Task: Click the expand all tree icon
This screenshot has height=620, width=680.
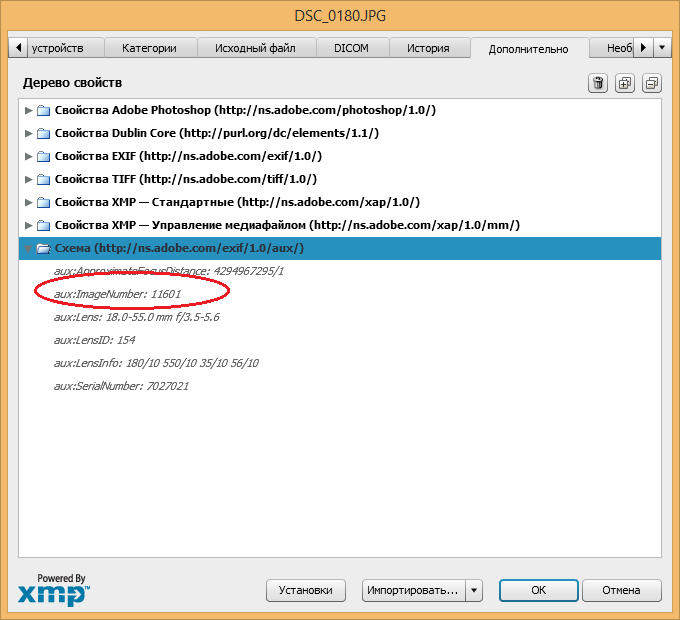Action: pos(625,83)
